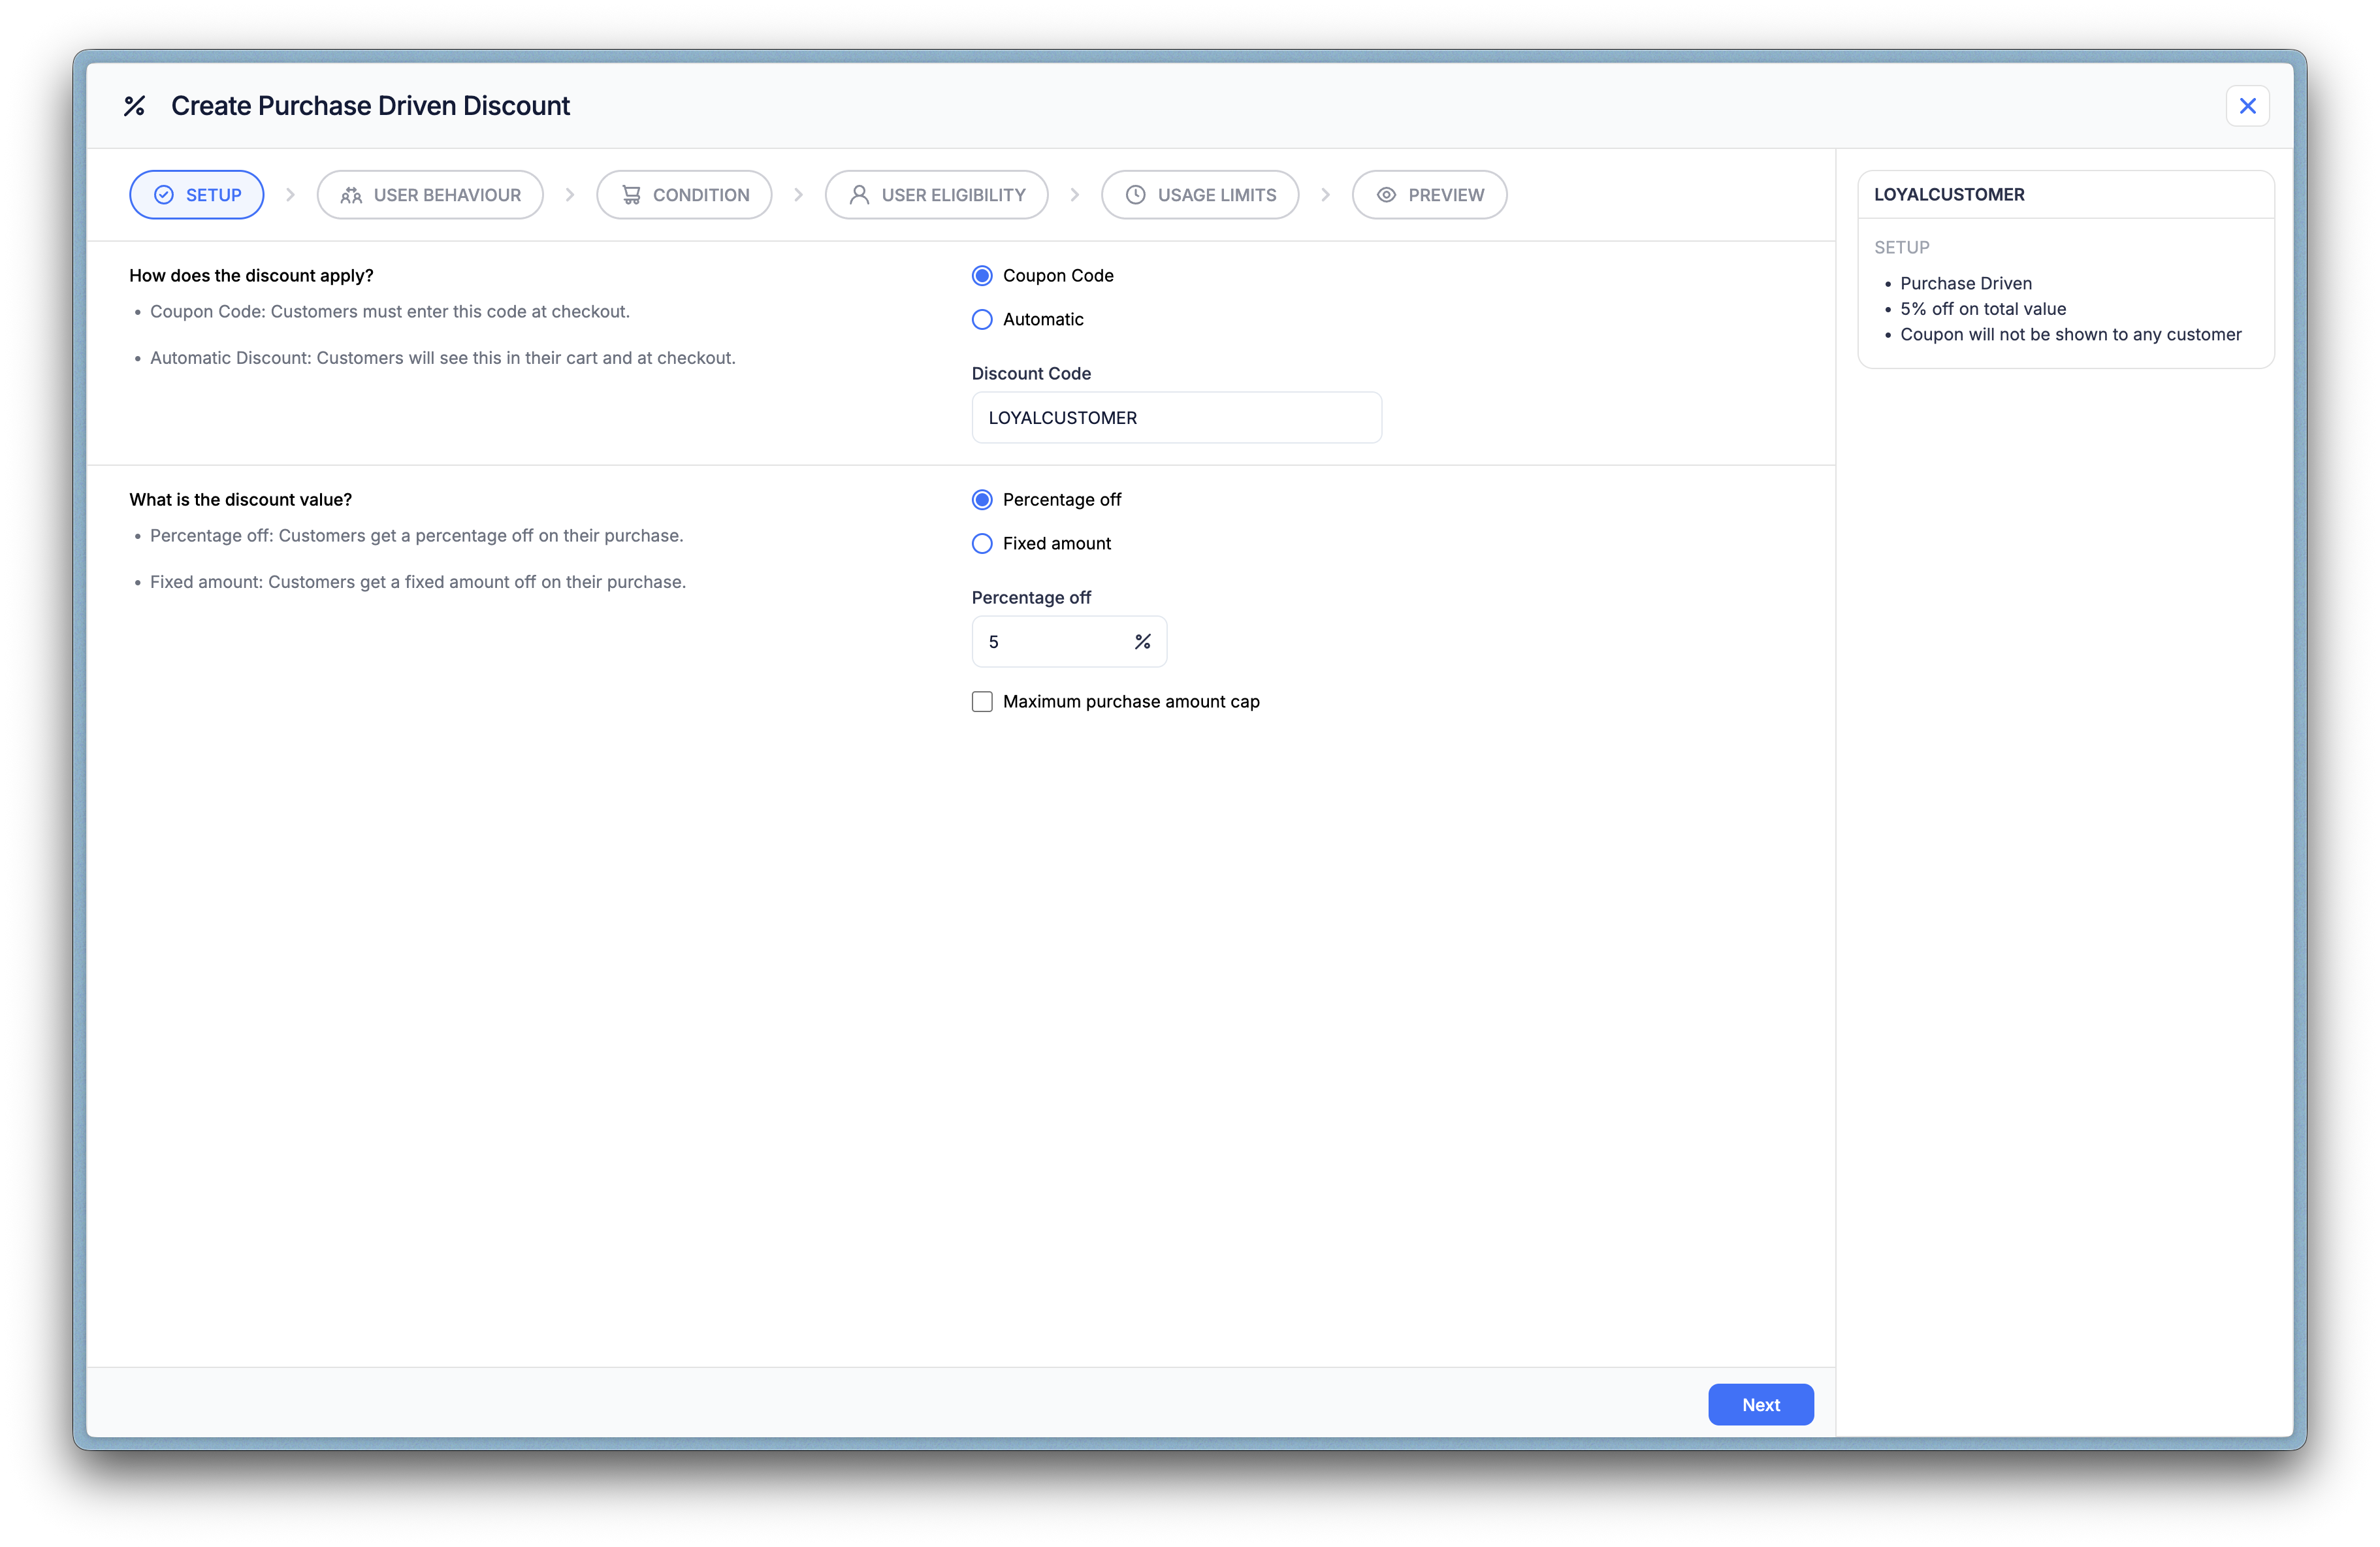Image resolution: width=2380 pixels, height=1547 pixels.
Task: Click the percent symbol in Percentage off field
Action: [1142, 642]
